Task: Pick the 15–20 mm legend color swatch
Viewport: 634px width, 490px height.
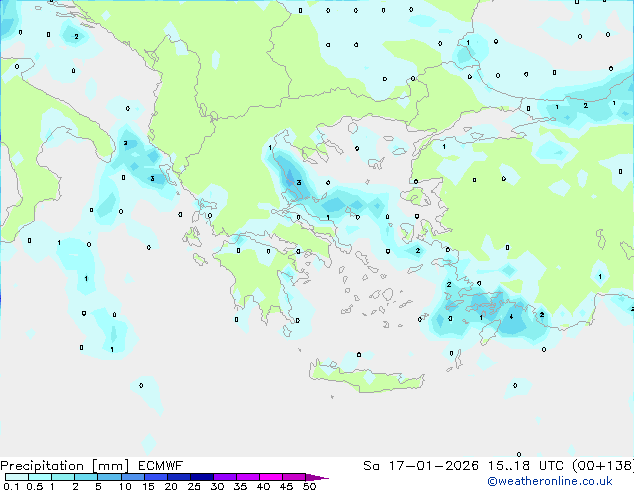Action: point(156,477)
